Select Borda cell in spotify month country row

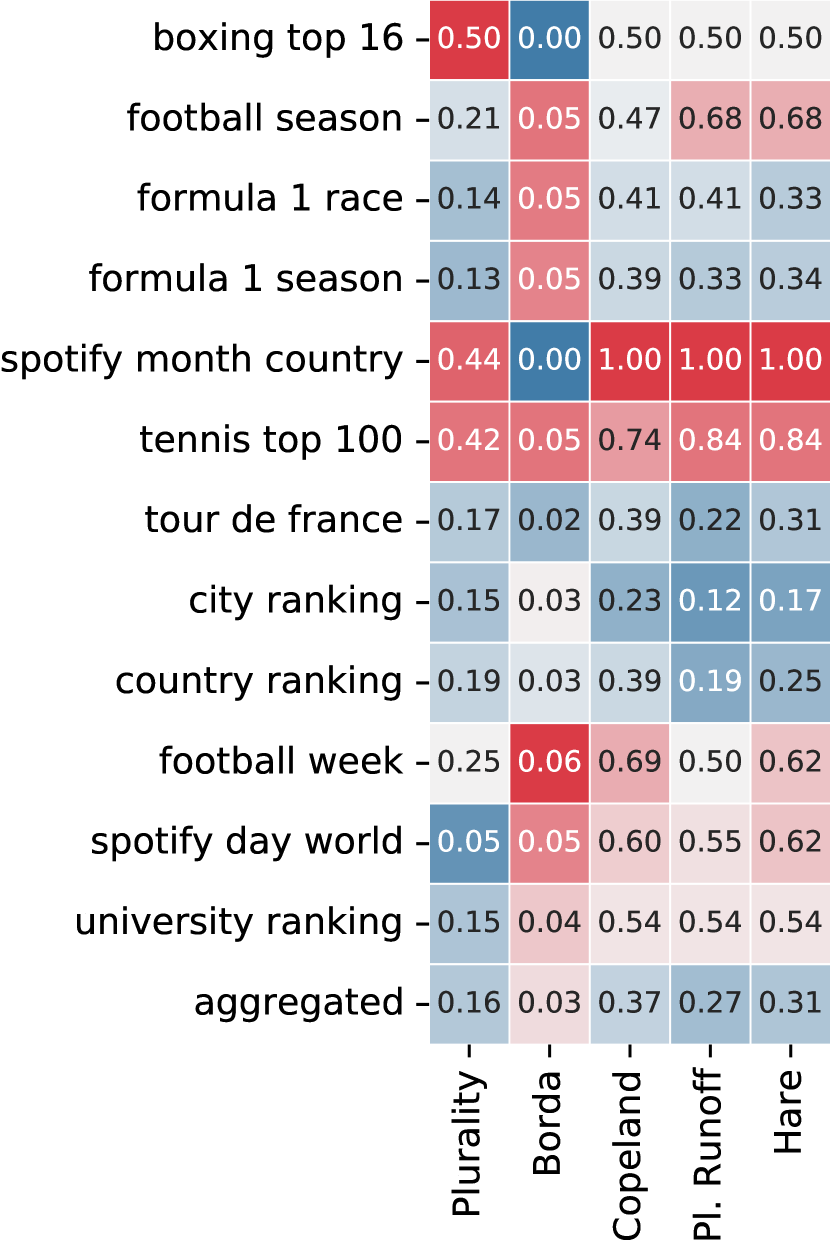pos(549,360)
